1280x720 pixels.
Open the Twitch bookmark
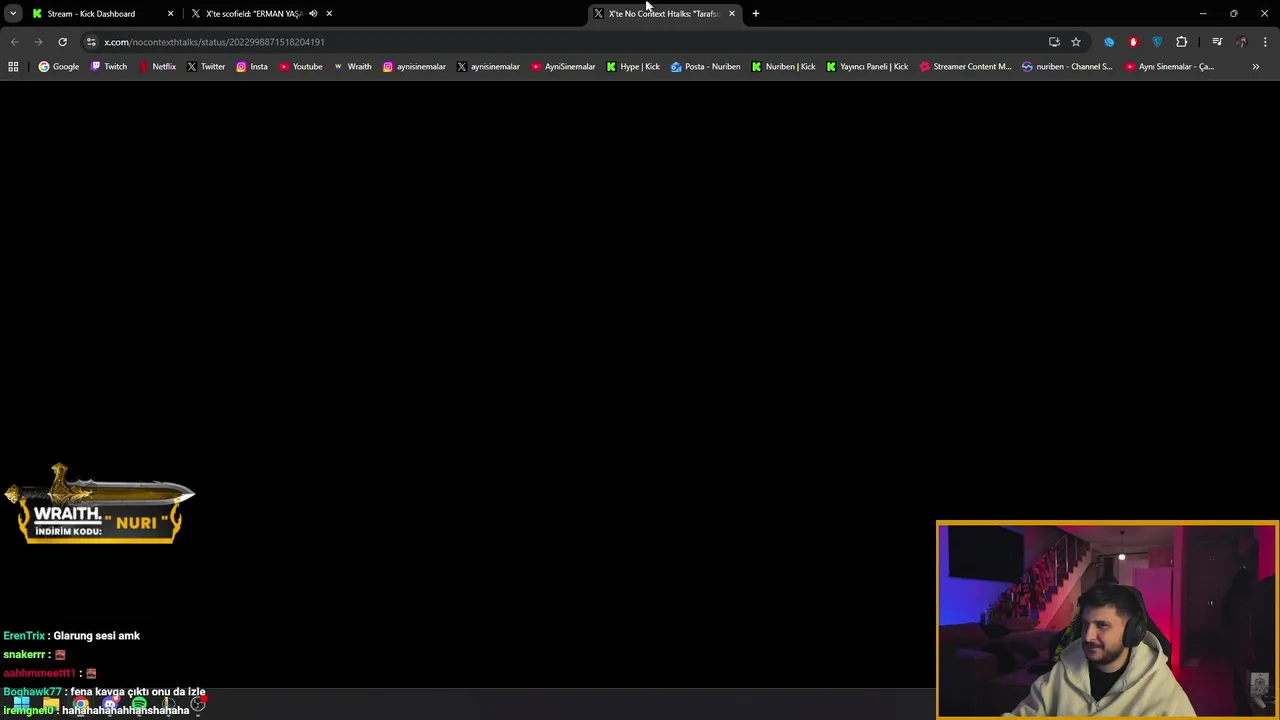point(109,67)
